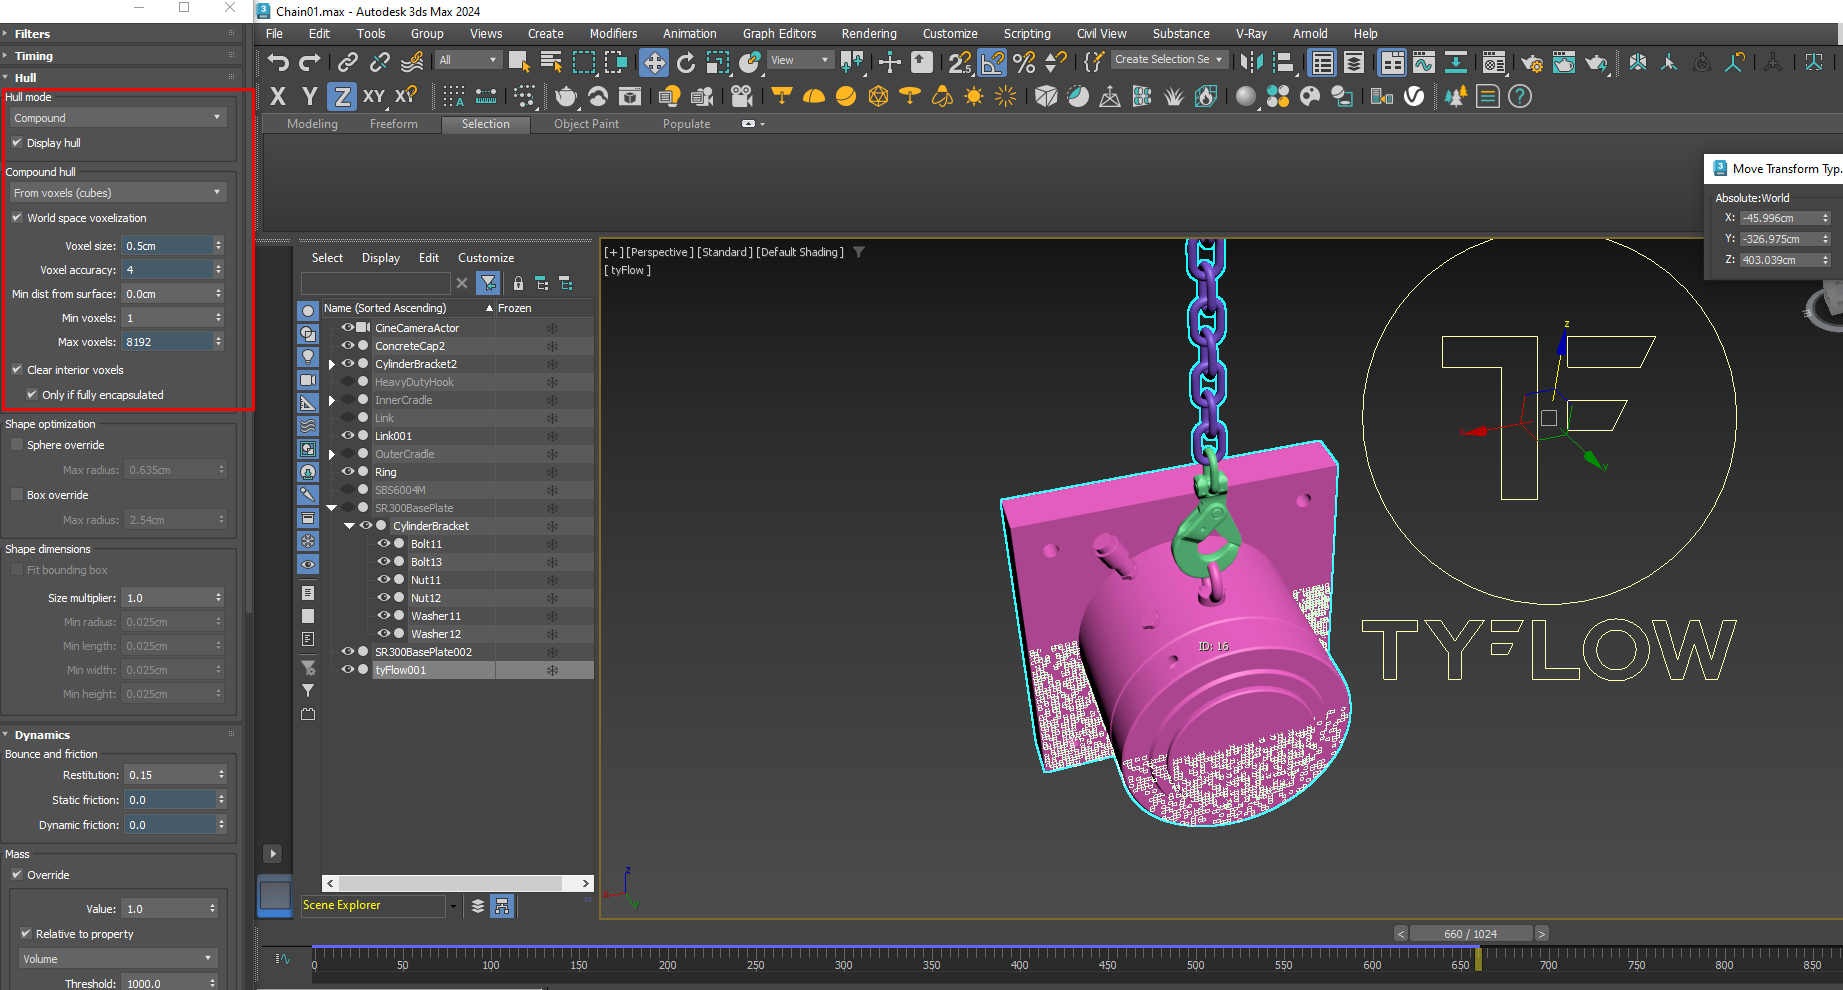Toggle the Display hull checkbox
This screenshot has width=1843, height=990.
pos(17,143)
